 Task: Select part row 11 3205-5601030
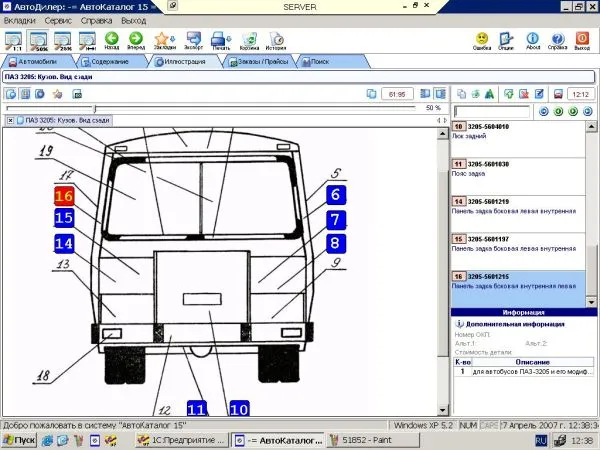518,177
